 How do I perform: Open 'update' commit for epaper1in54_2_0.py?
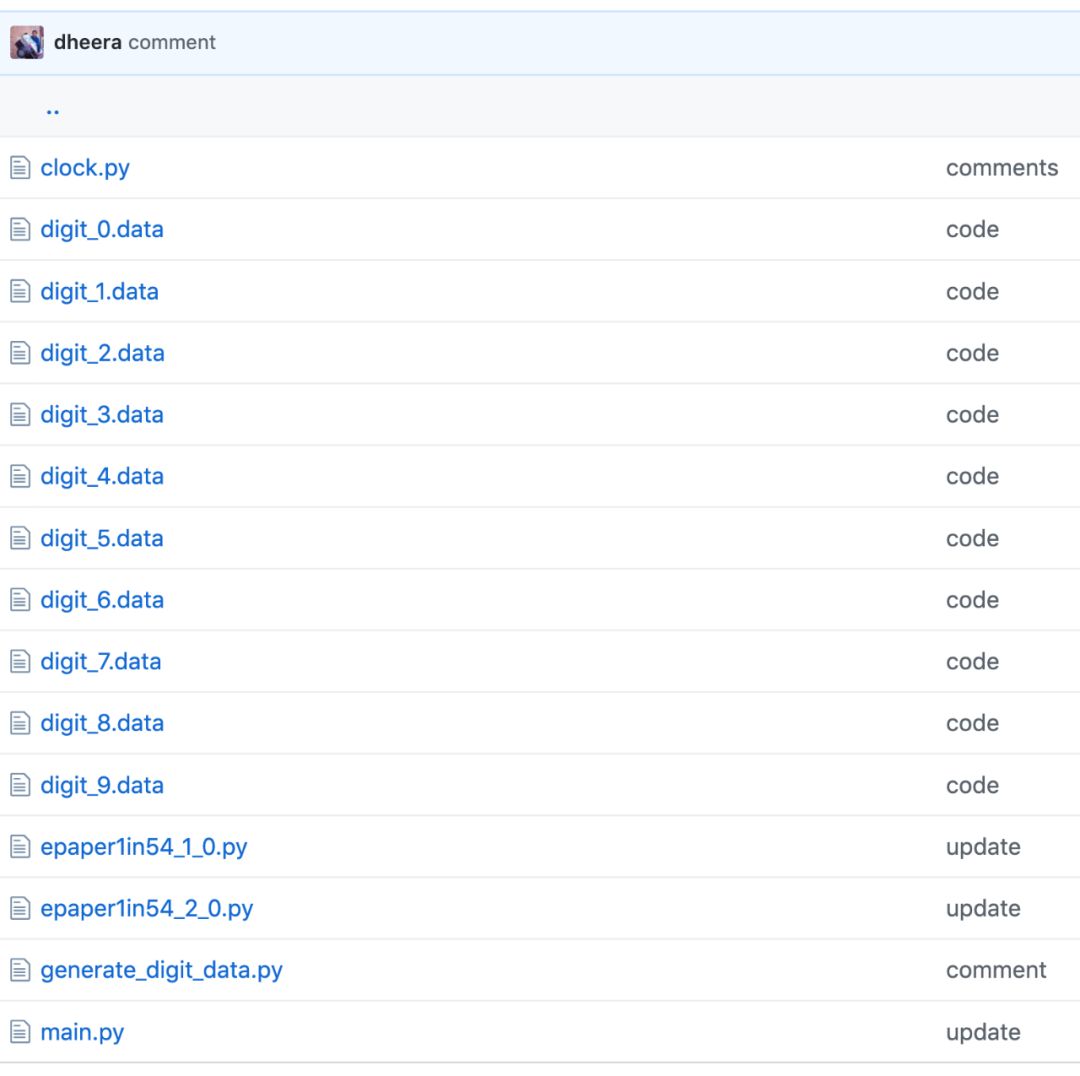[983, 909]
